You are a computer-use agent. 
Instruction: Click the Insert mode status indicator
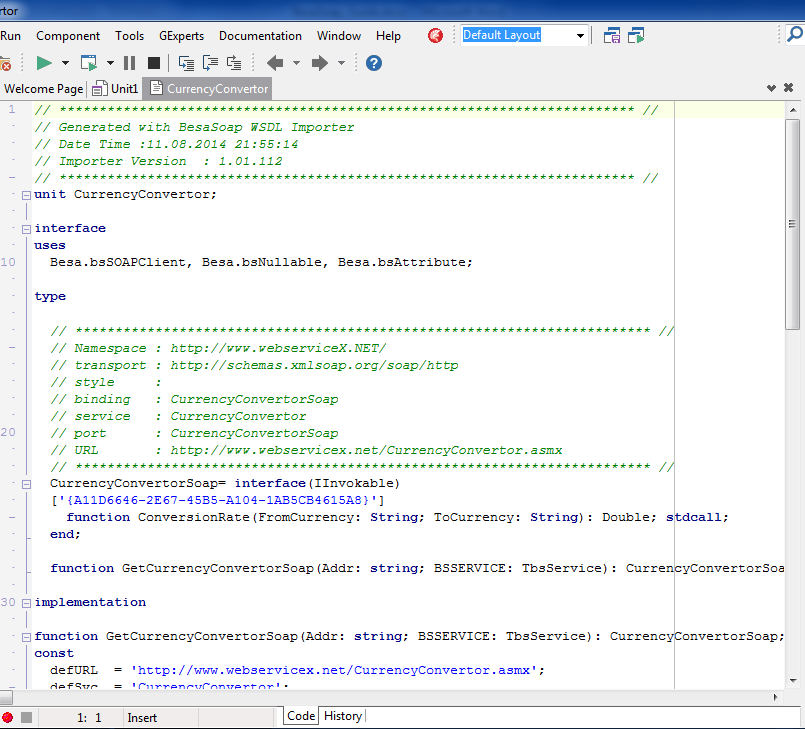point(142,718)
